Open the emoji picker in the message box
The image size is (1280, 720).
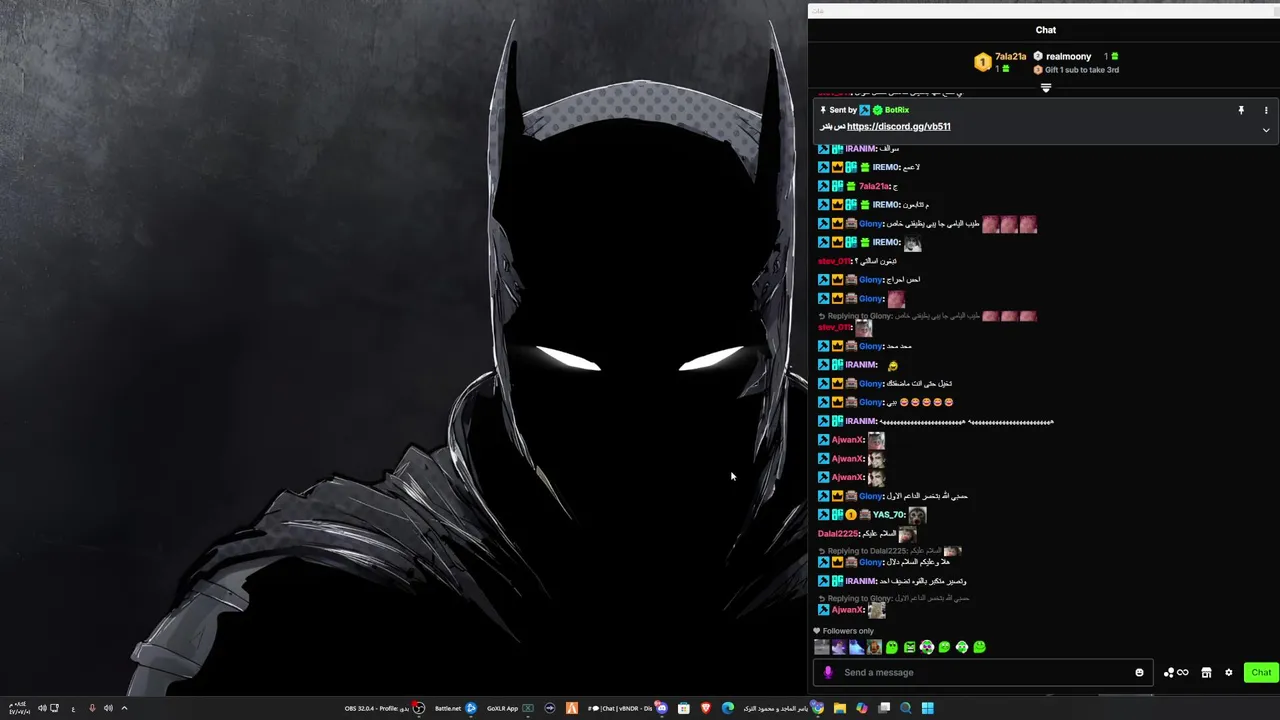tap(1139, 672)
